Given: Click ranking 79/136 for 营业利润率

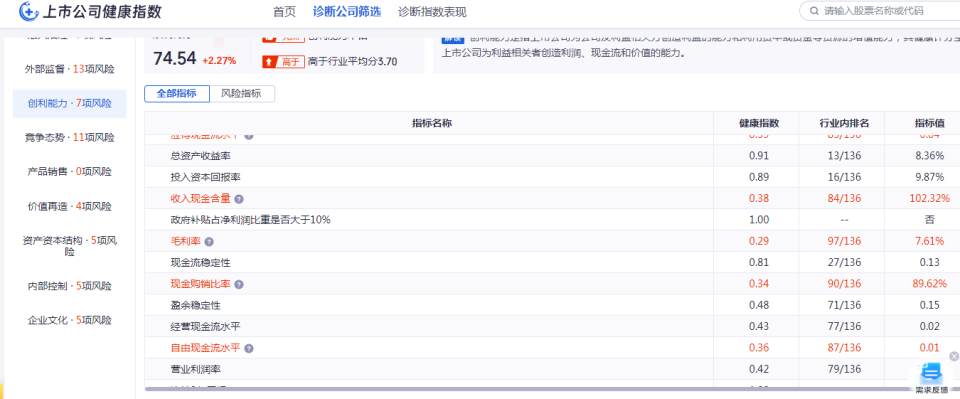Looking at the screenshot, I should click(844, 370).
